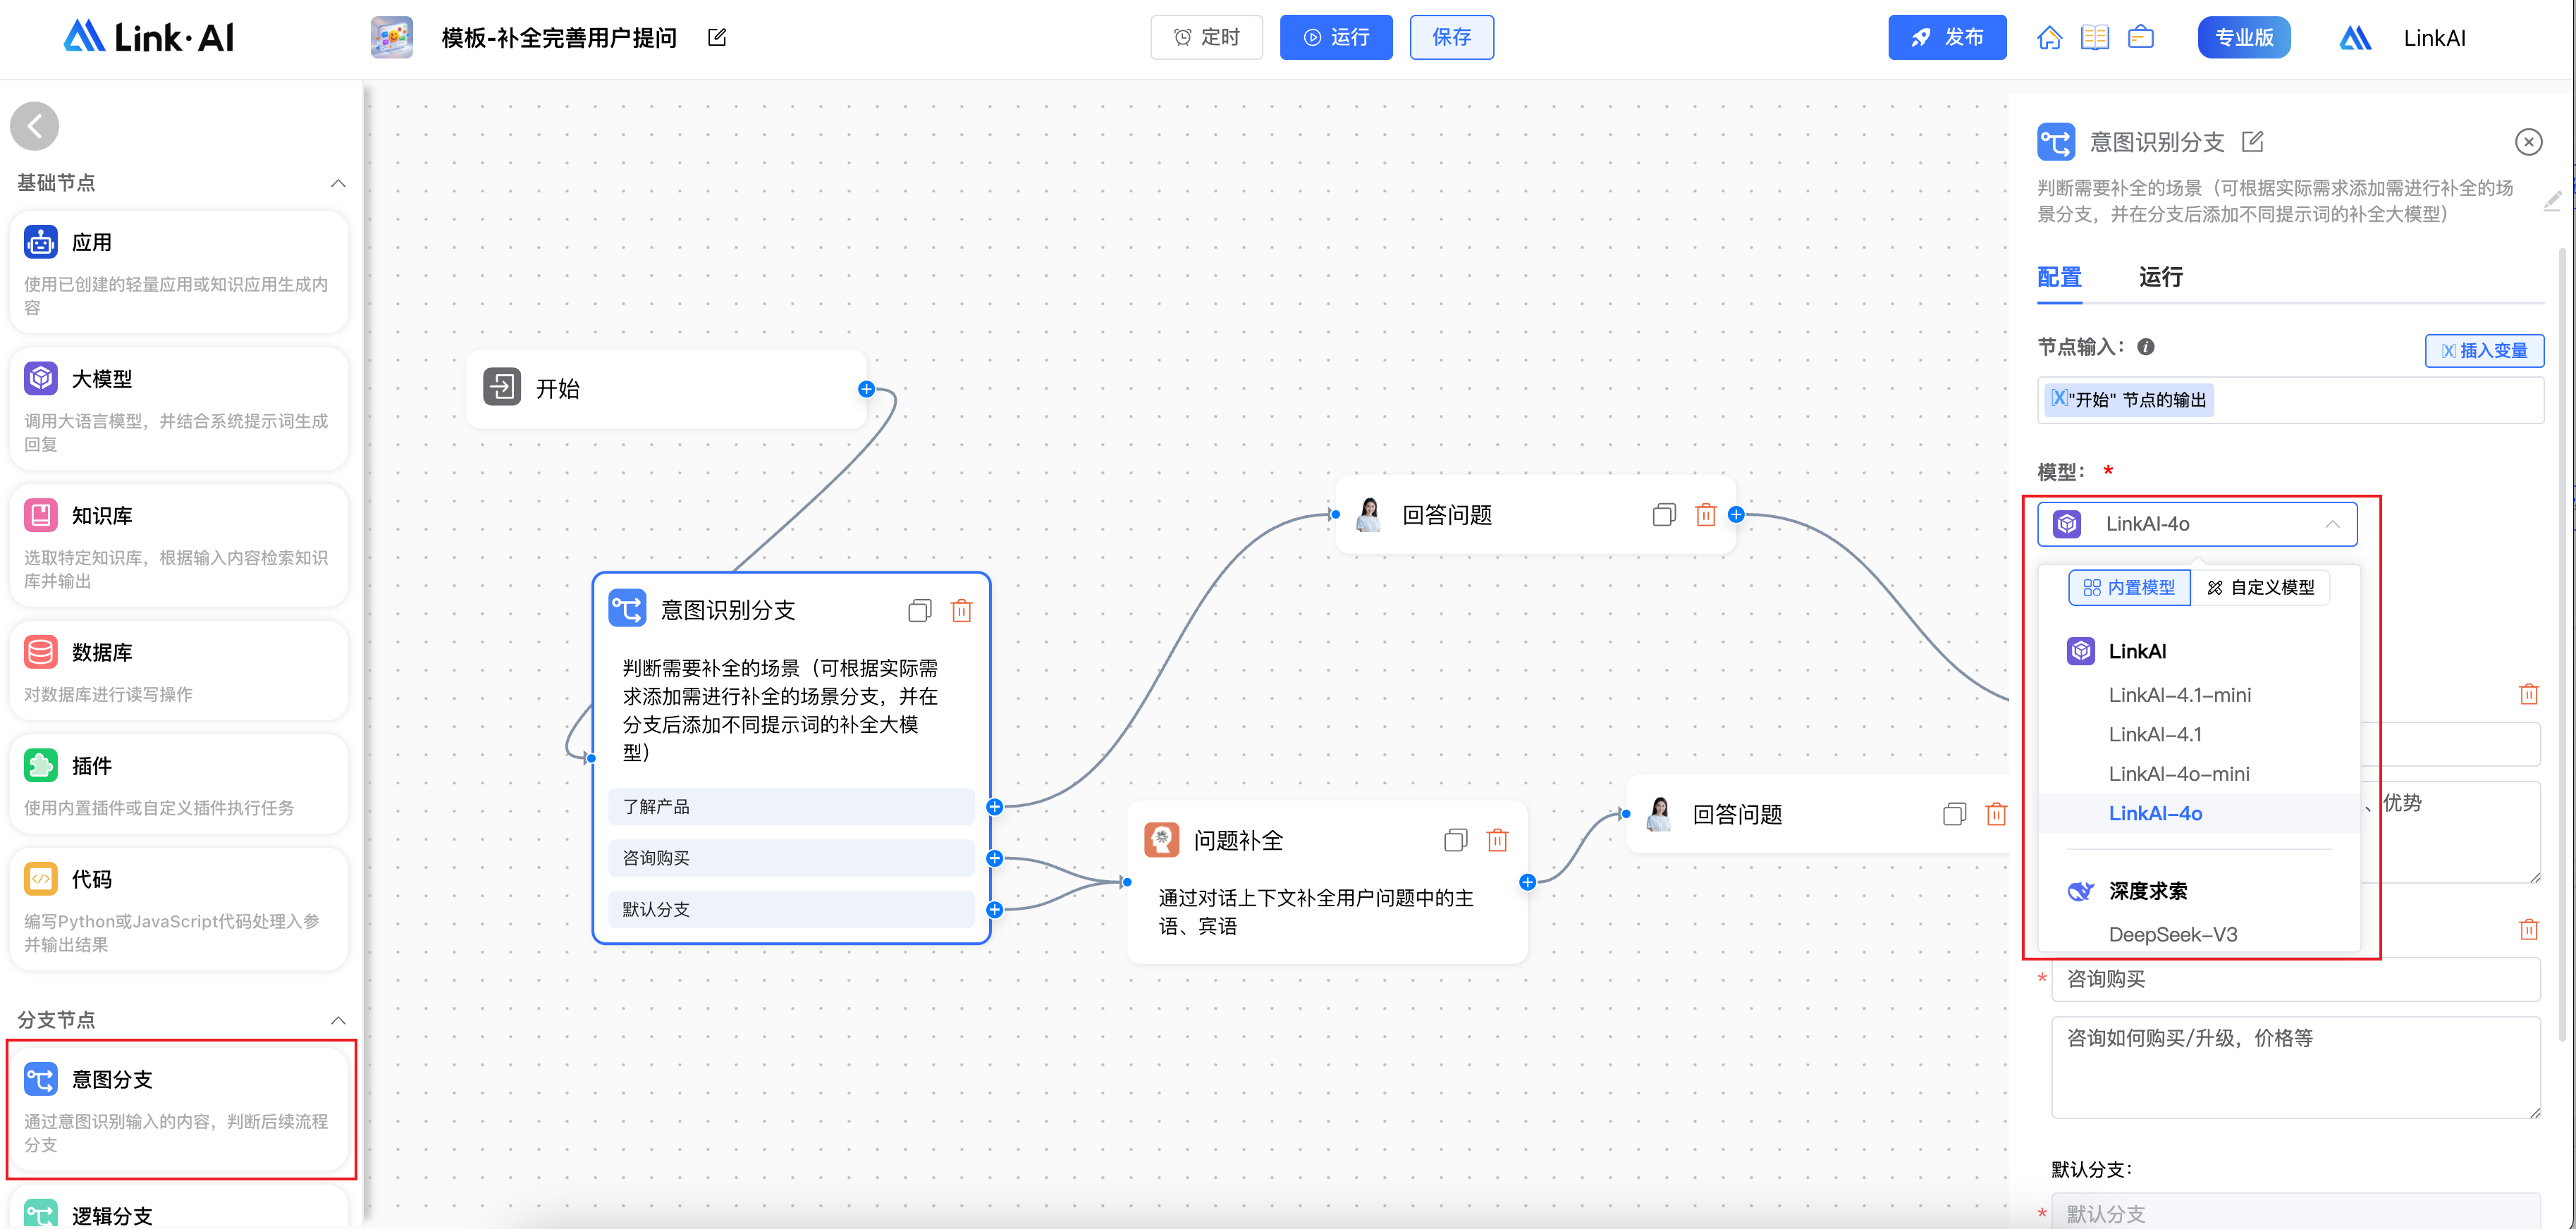Copy the 问题补全 node
The image size is (2576, 1229).
(x=1456, y=840)
